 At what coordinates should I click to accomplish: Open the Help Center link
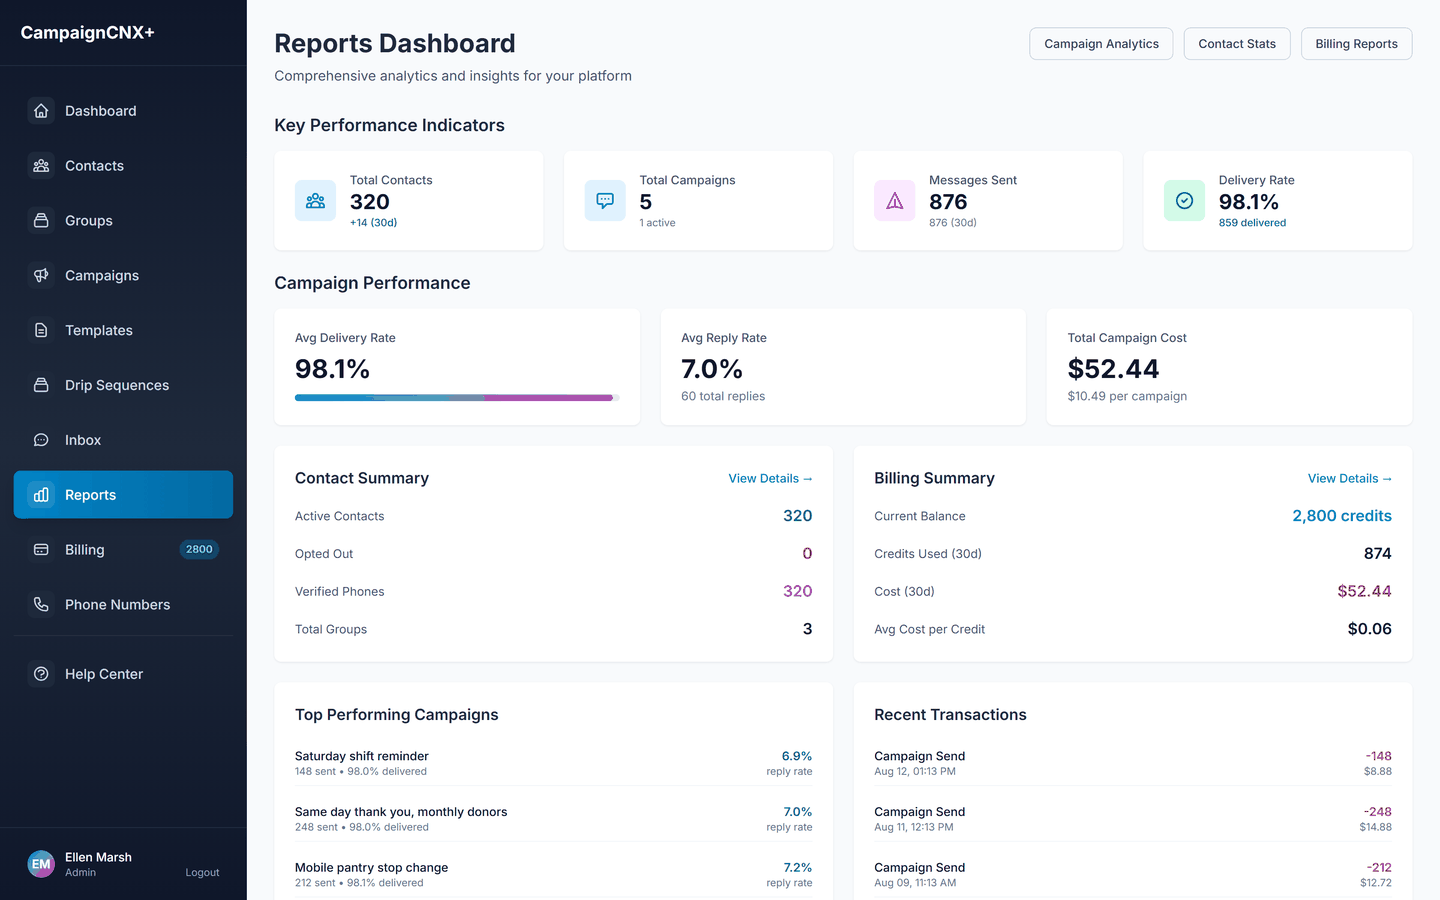pyautogui.click(x=123, y=674)
